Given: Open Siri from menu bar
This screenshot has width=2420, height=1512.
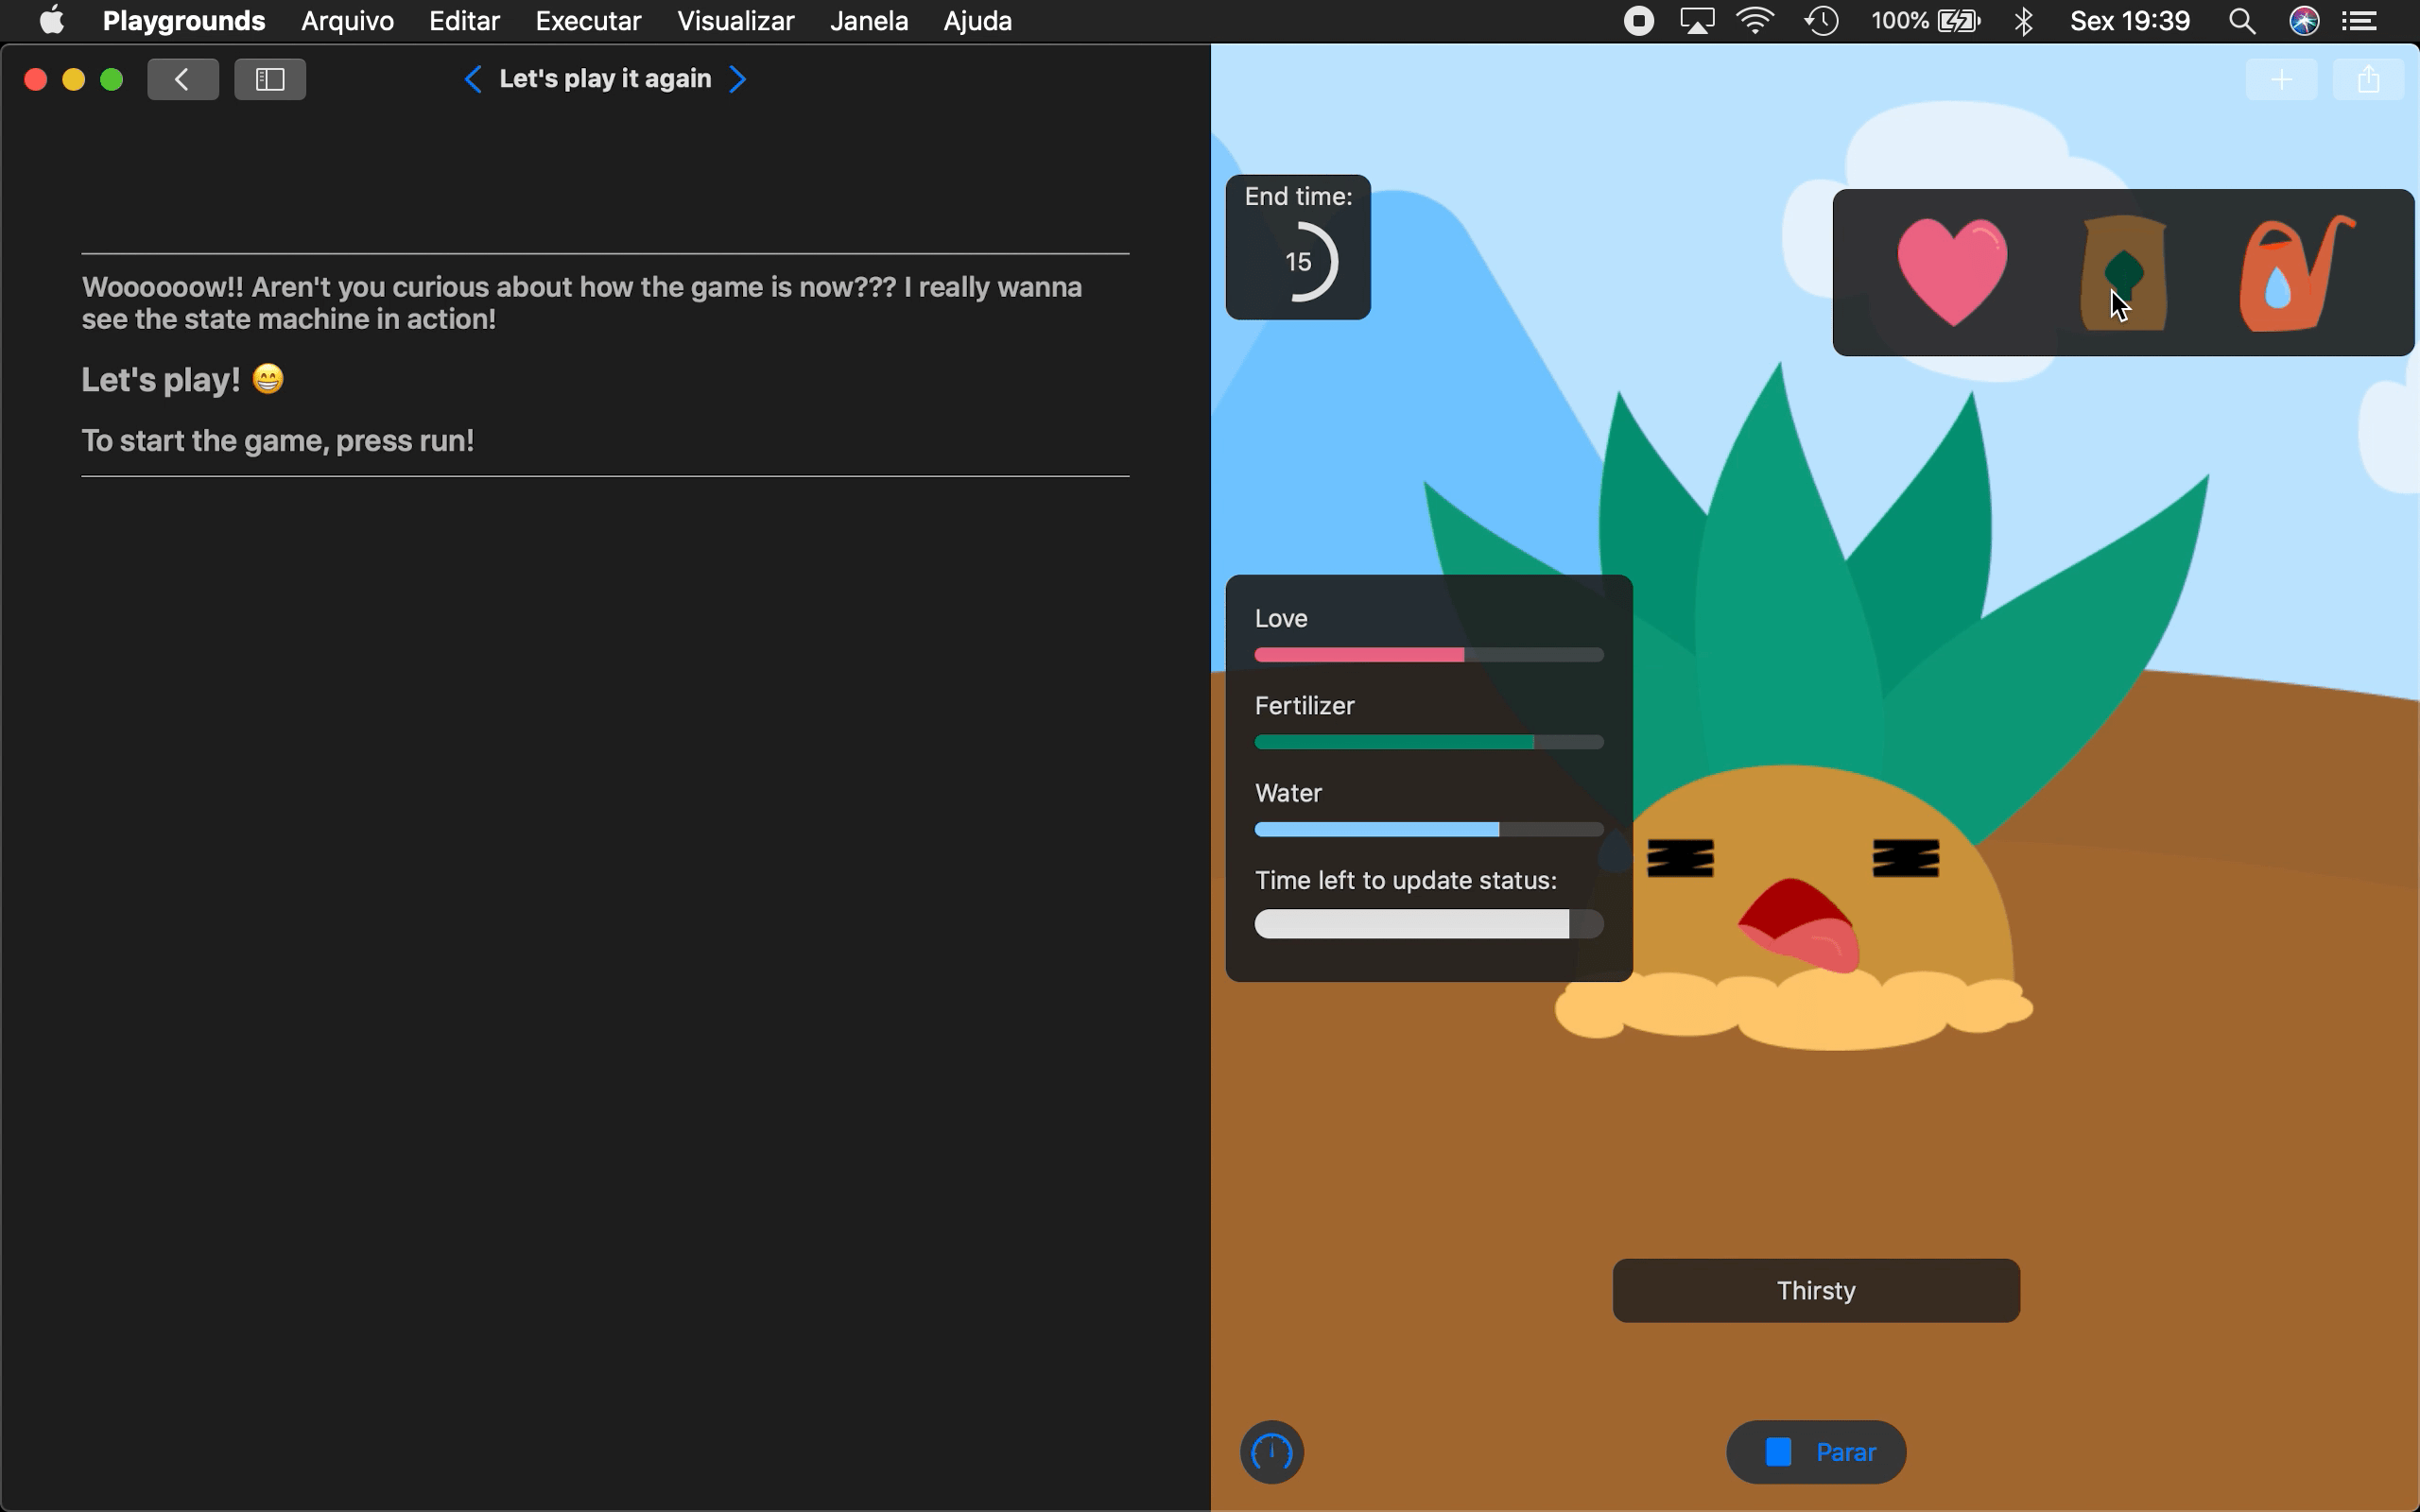Looking at the screenshot, I should [2304, 21].
